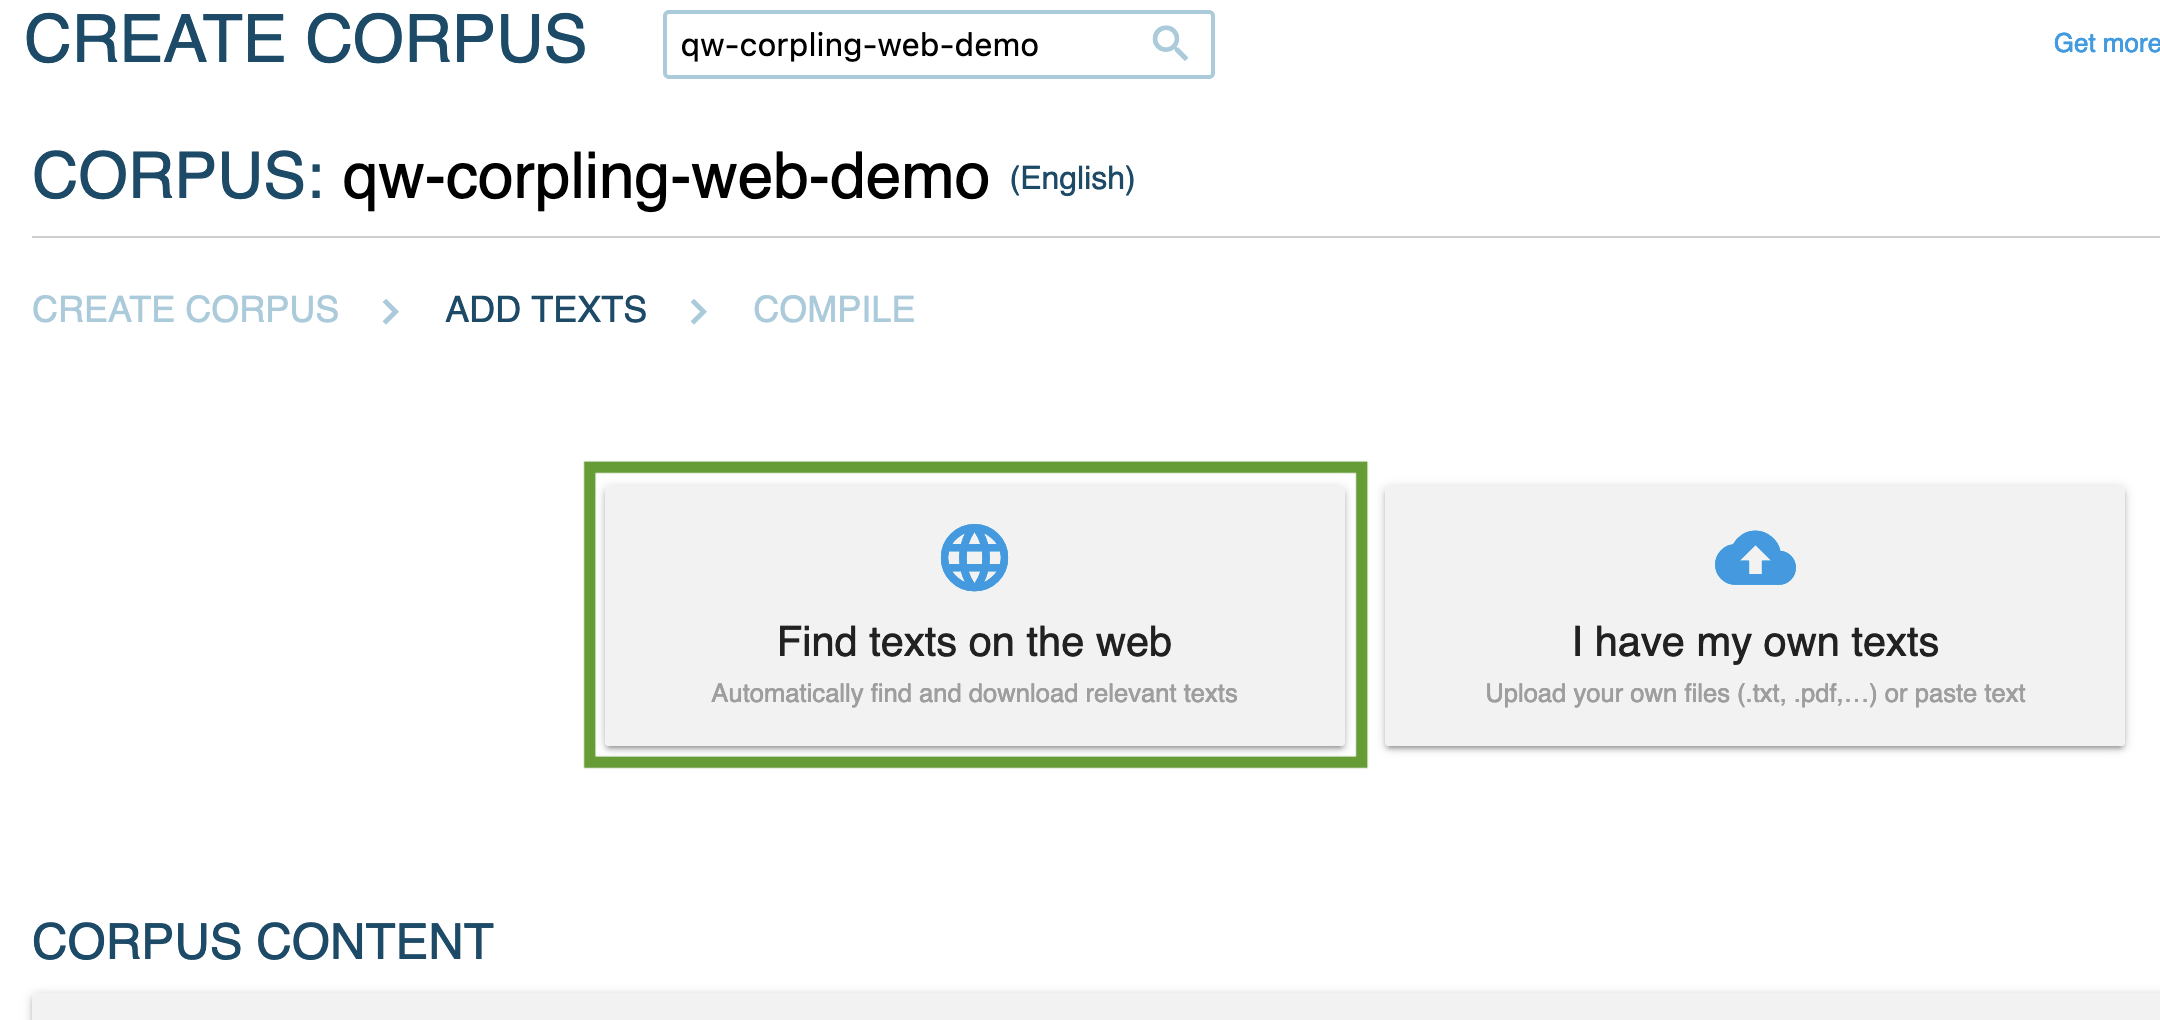Click the CORPUS CONTENT section heading
Viewport: 2160px width, 1020px height.
[x=263, y=941]
